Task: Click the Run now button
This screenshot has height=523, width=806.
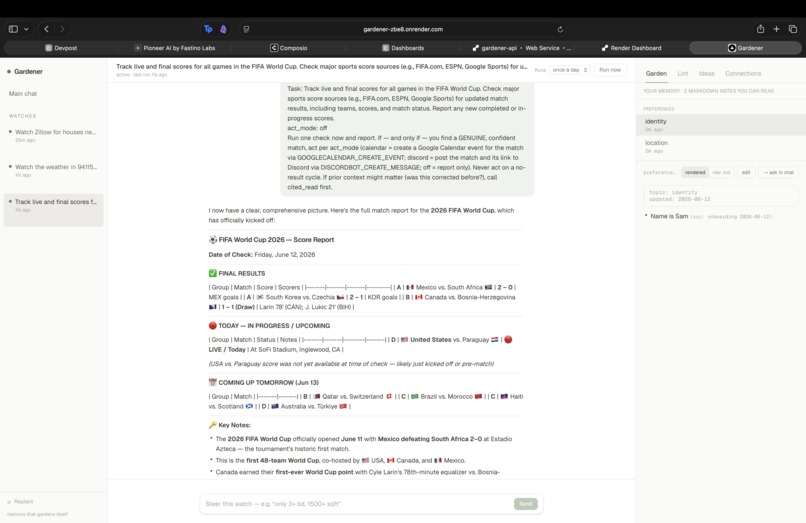Action: (610, 70)
